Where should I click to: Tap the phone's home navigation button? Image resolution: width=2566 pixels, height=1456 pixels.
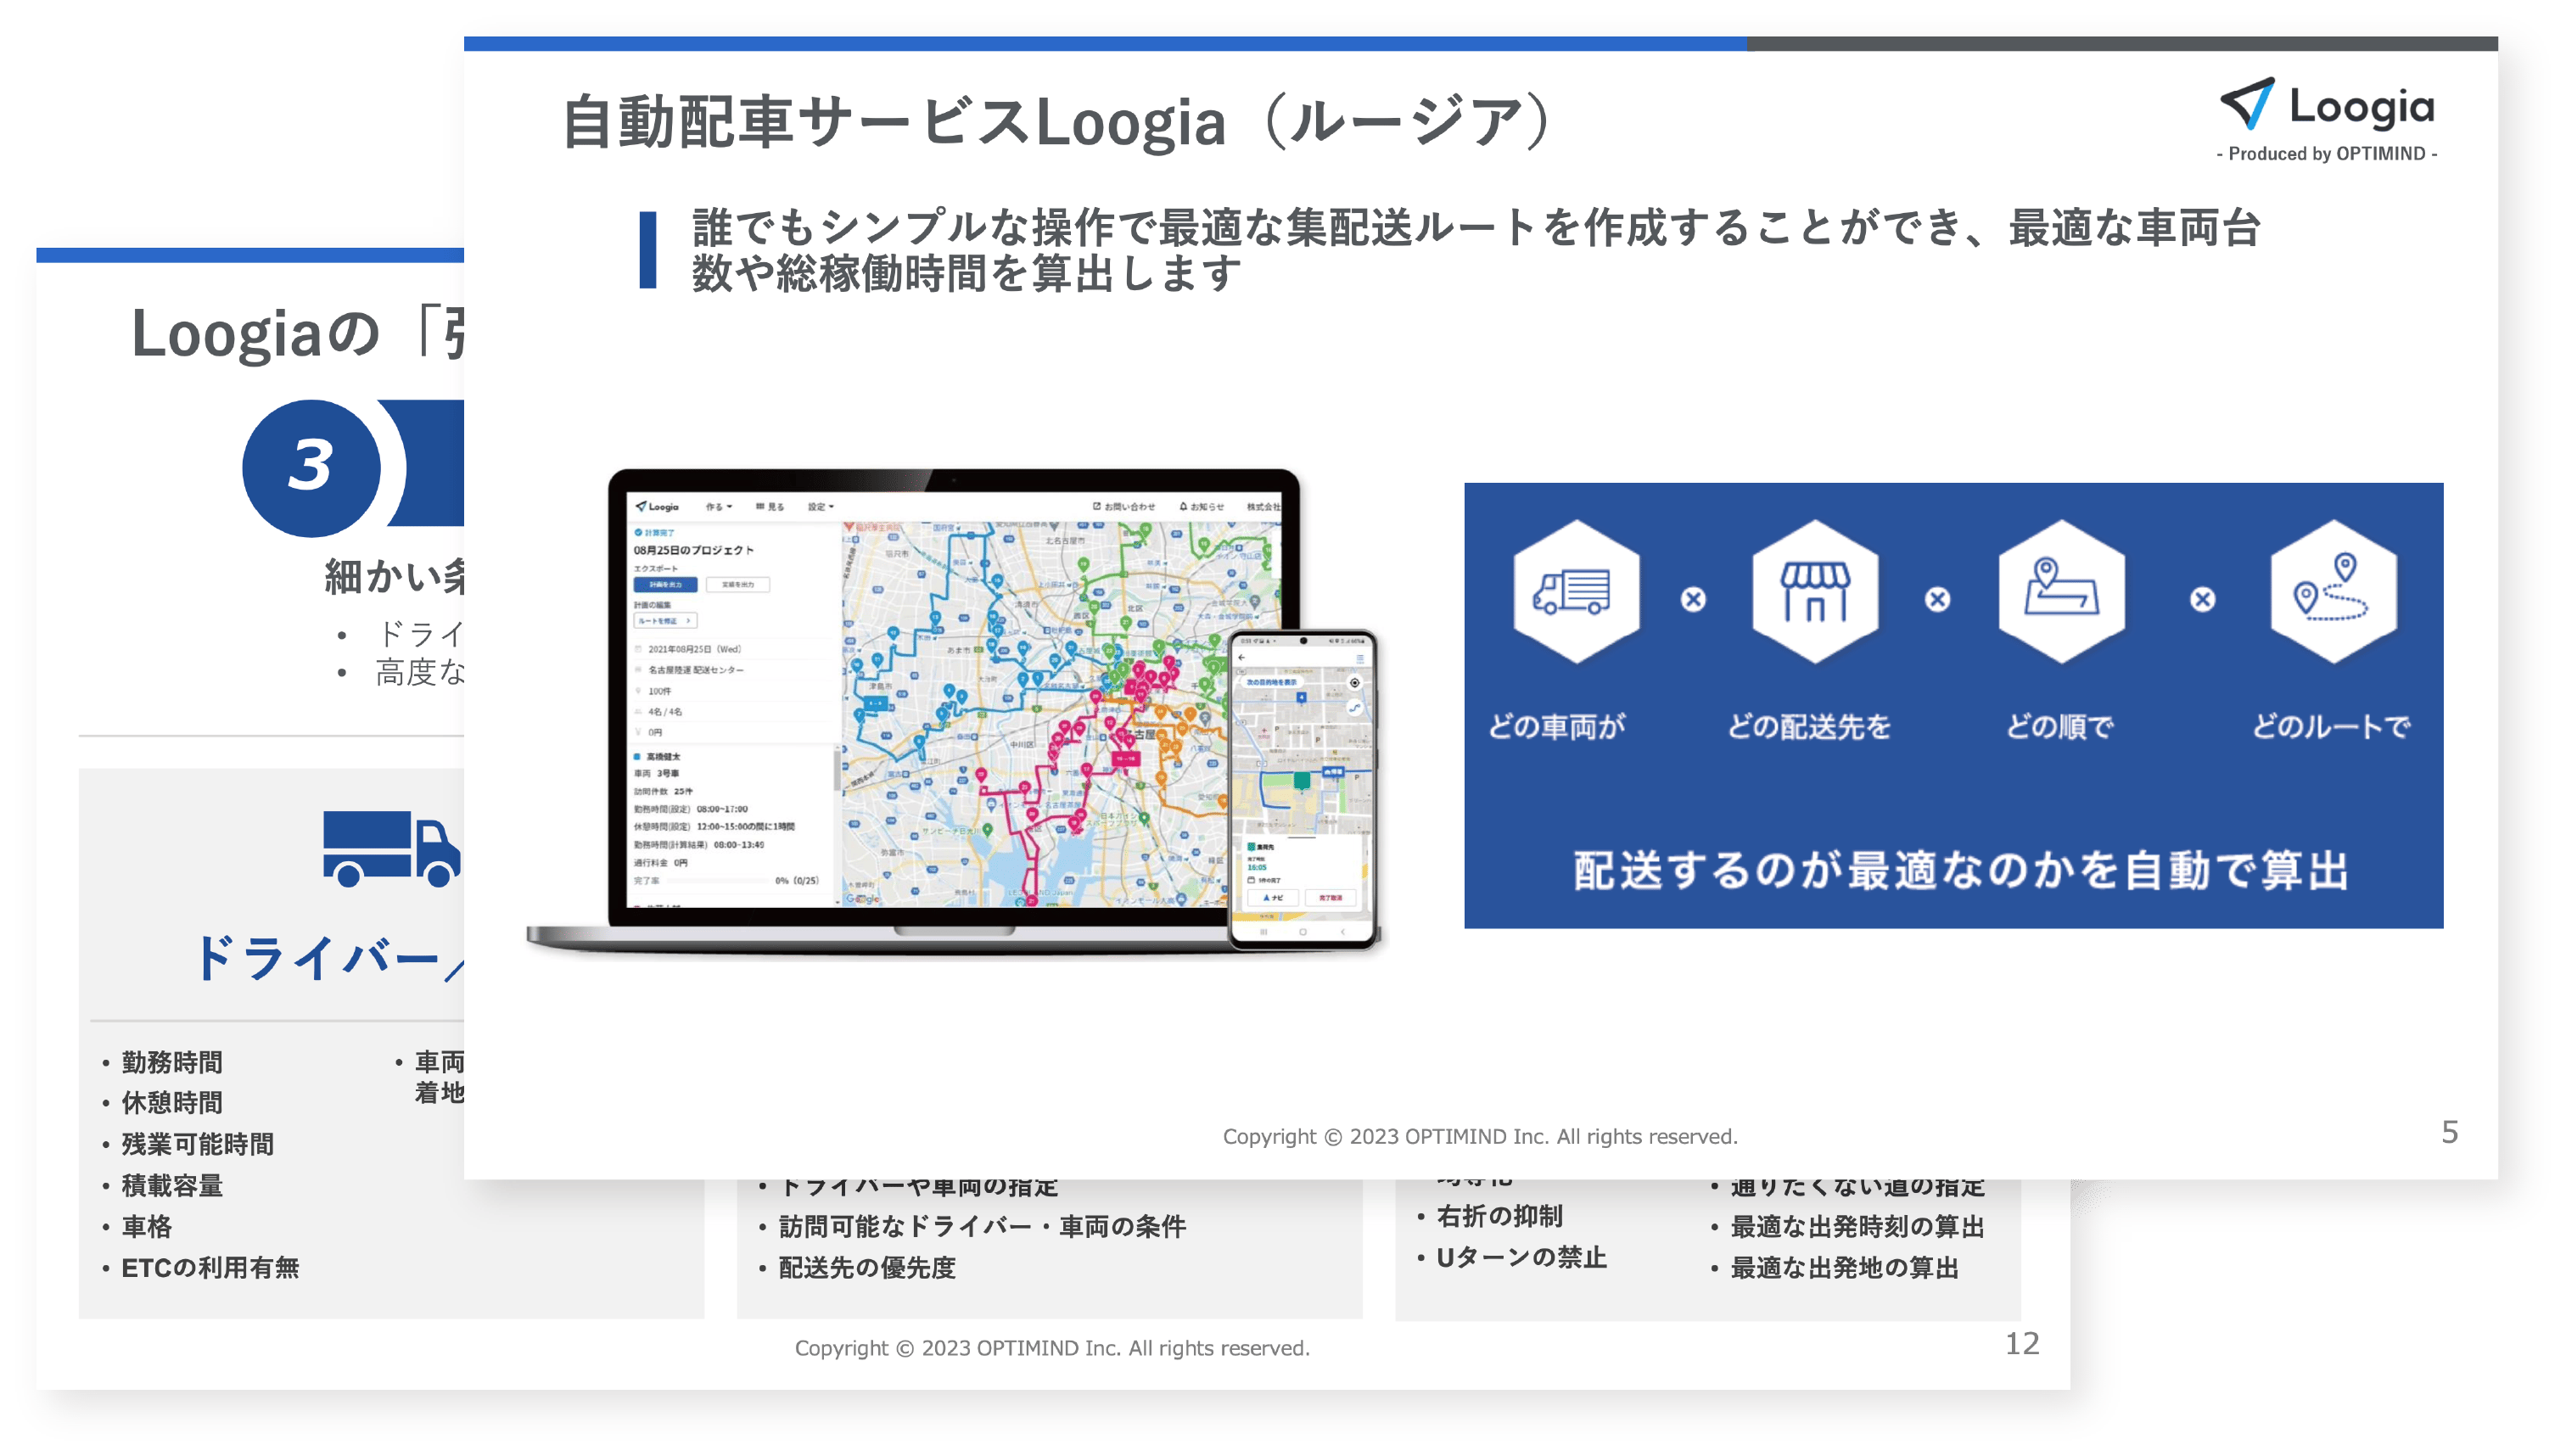1302,932
